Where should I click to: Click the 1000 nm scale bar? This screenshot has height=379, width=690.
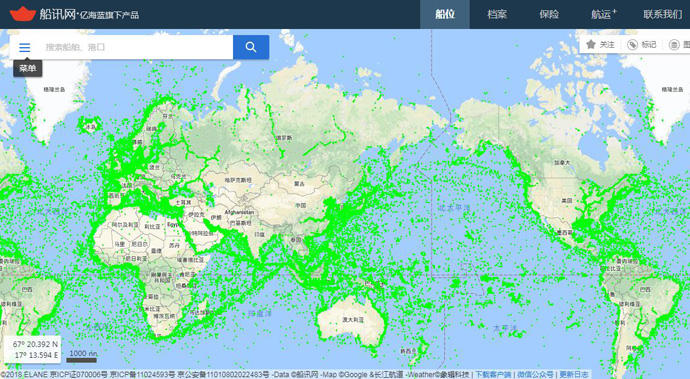[82, 357]
